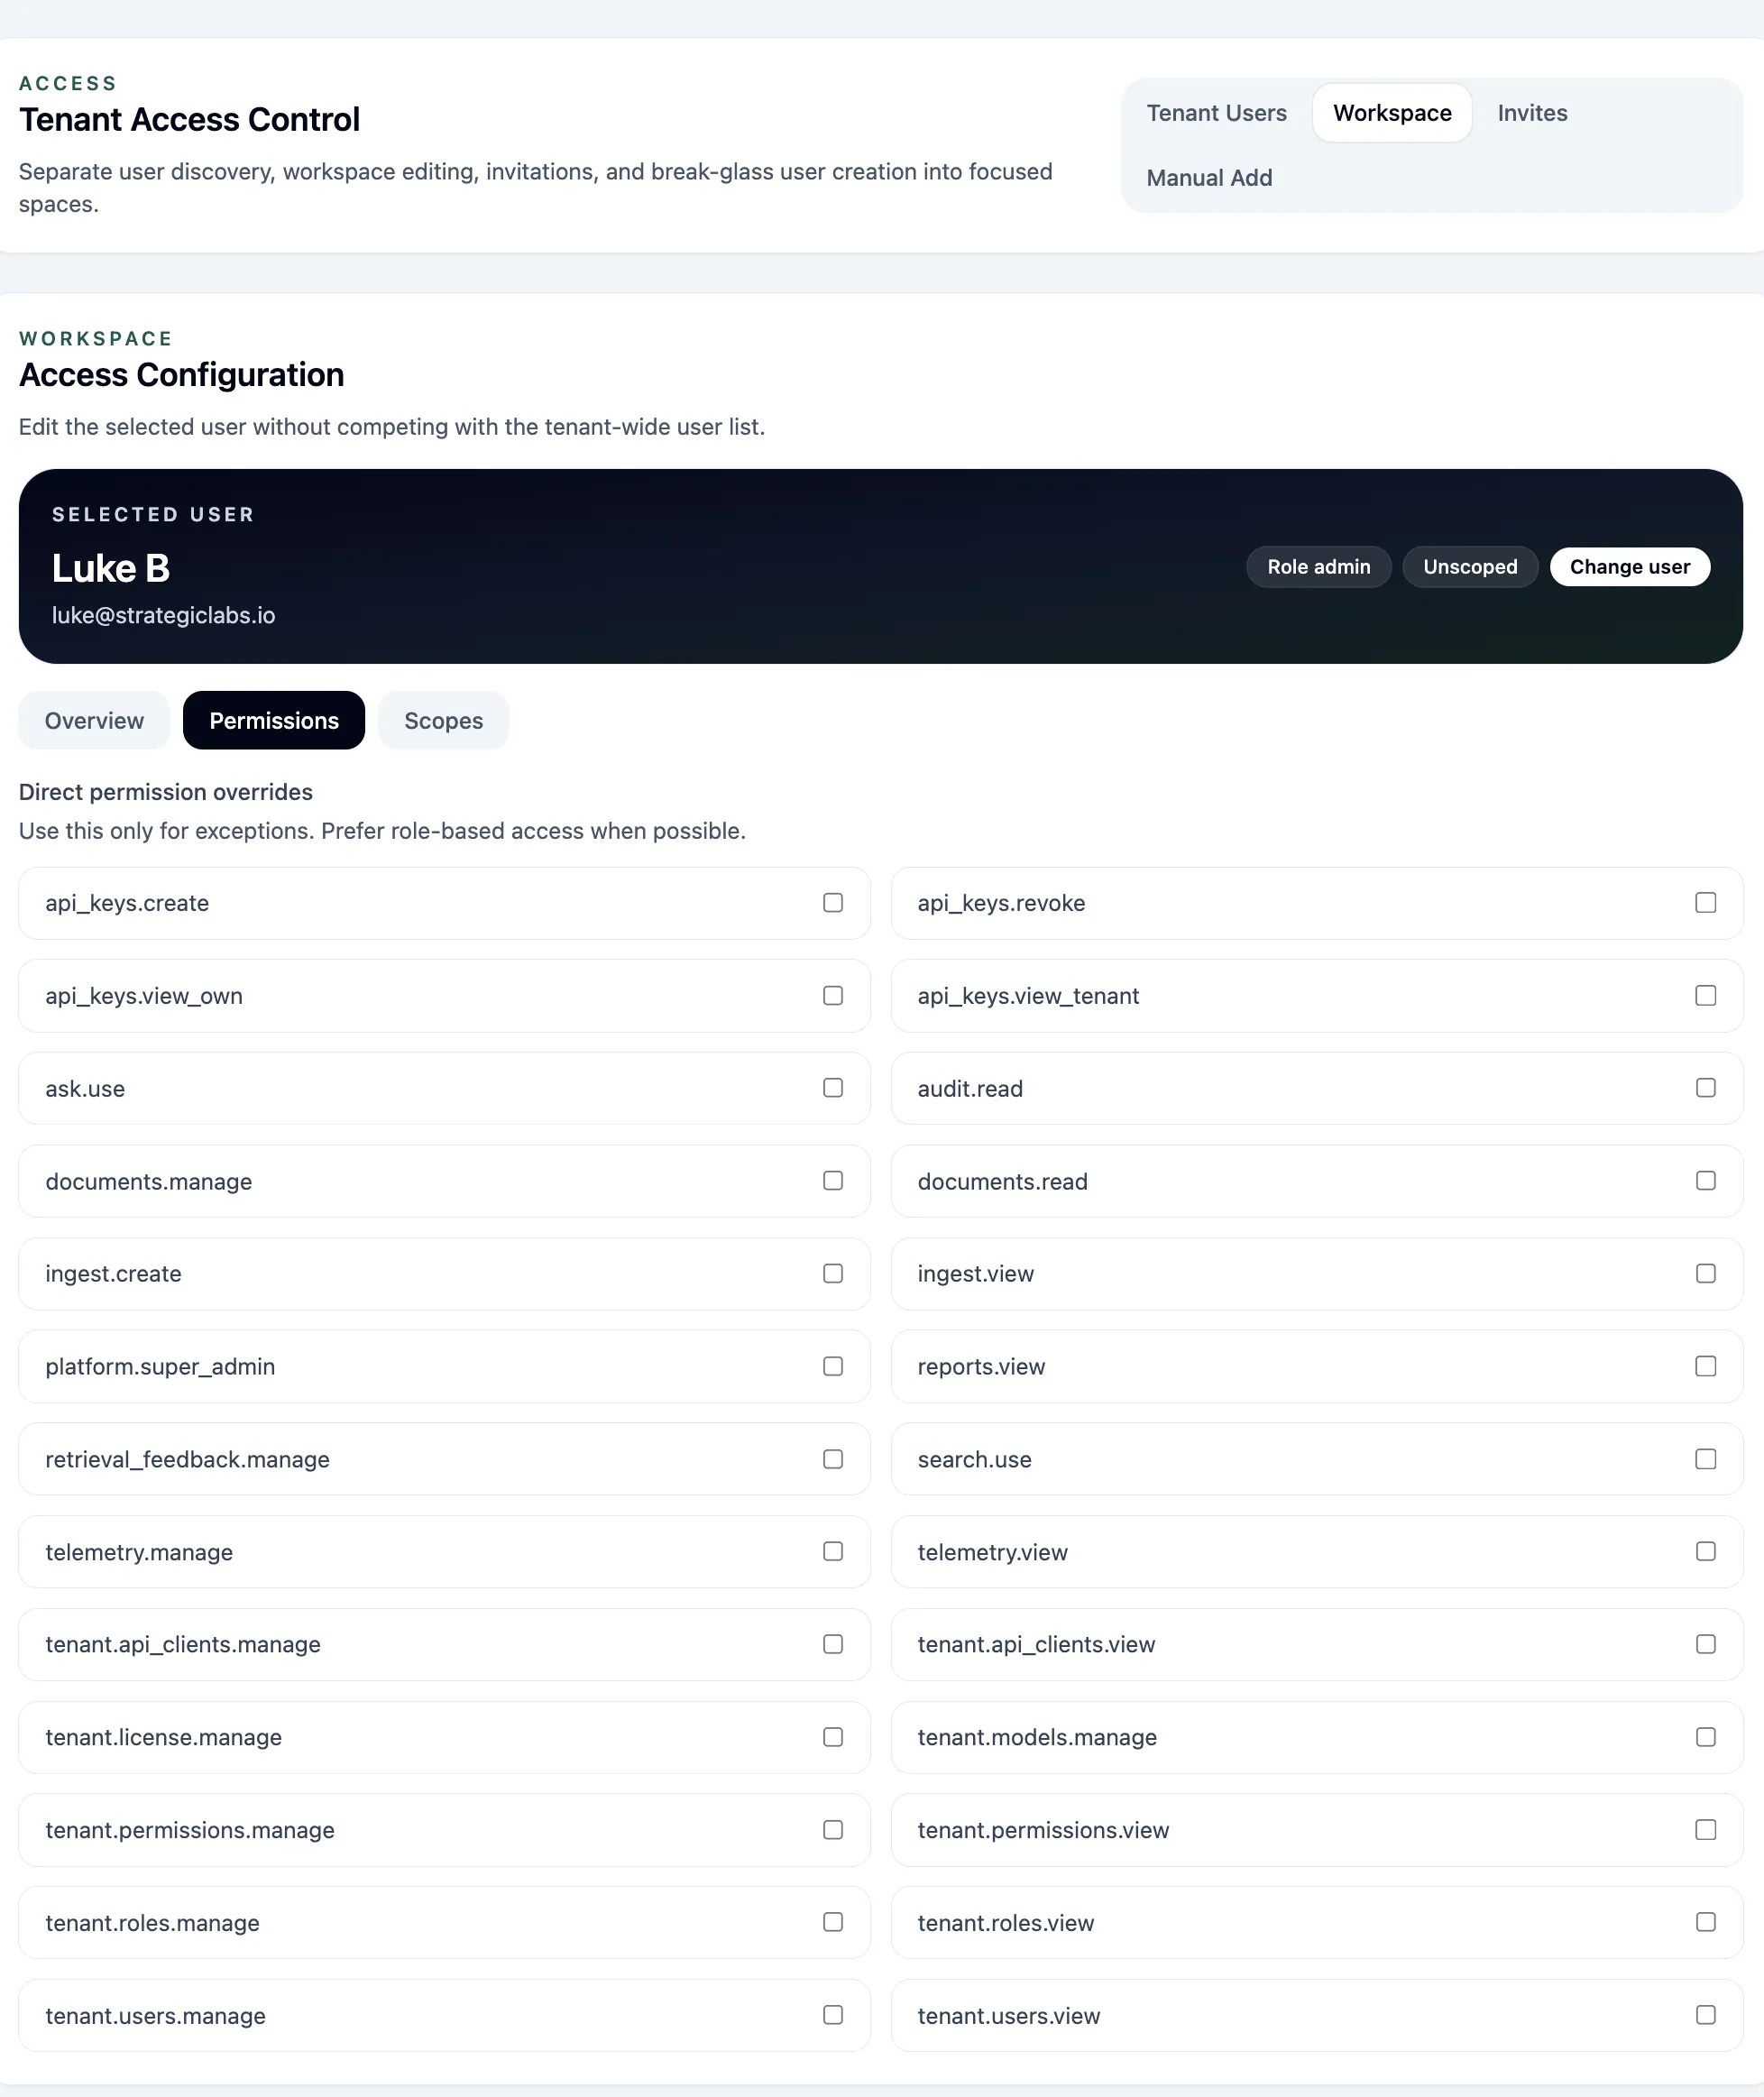
Task: Tick the search.use checkbox
Action: pos(1705,1458)
